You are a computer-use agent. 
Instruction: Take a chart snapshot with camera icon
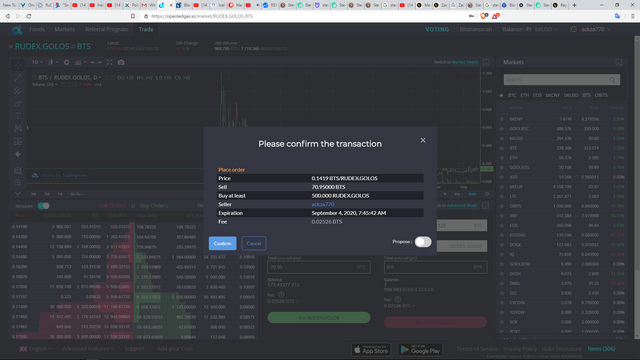[121, 62]
